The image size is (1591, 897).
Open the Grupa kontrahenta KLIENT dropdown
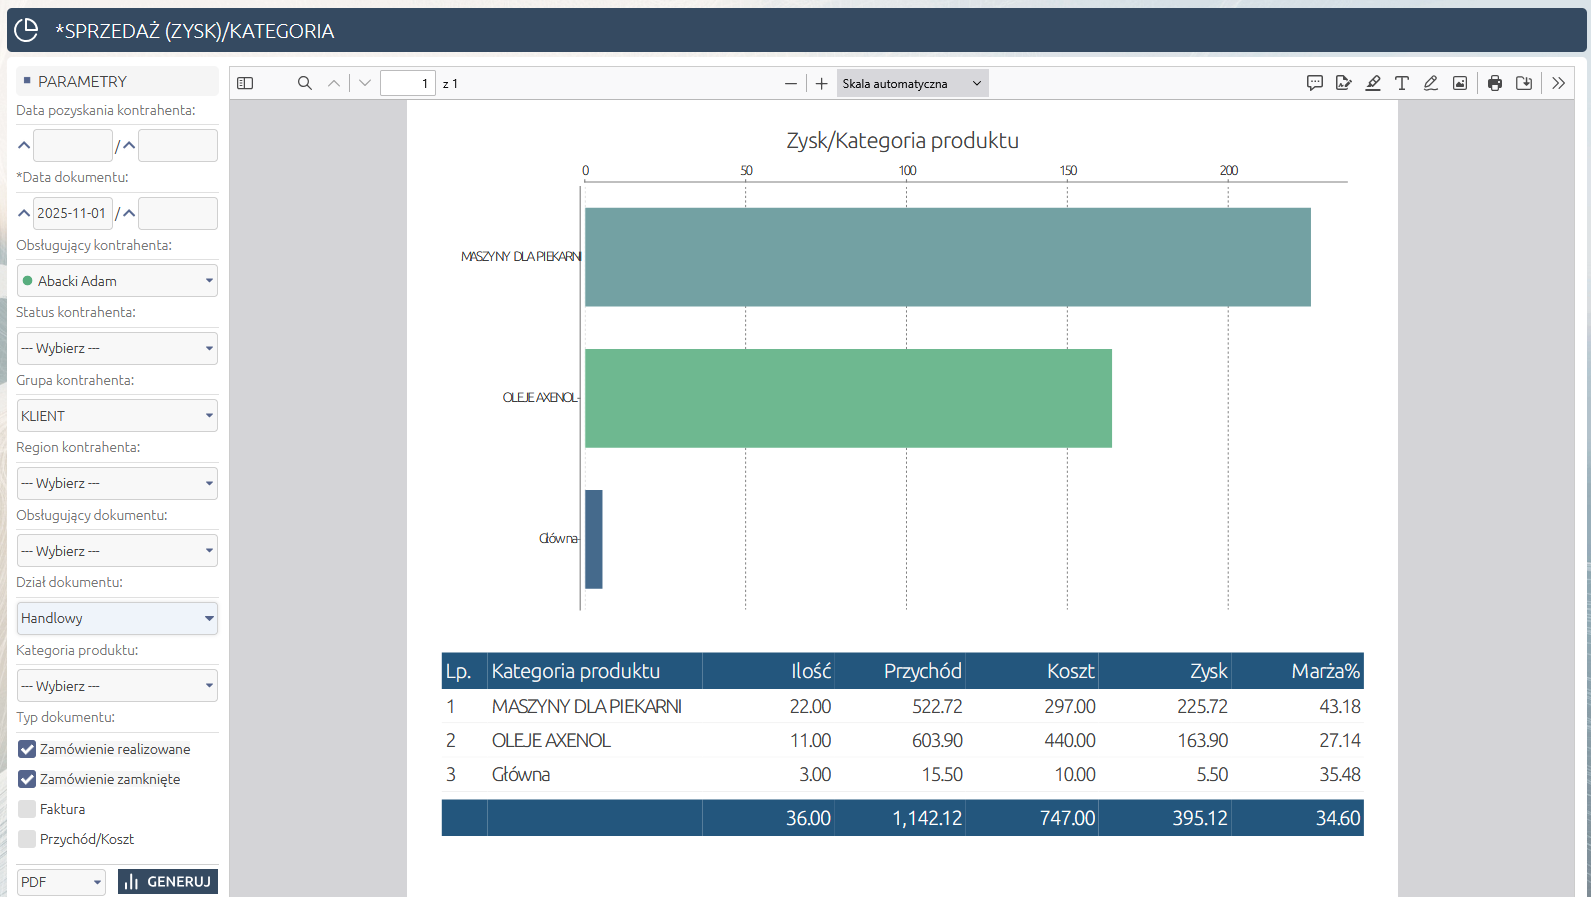pos(117,416)
